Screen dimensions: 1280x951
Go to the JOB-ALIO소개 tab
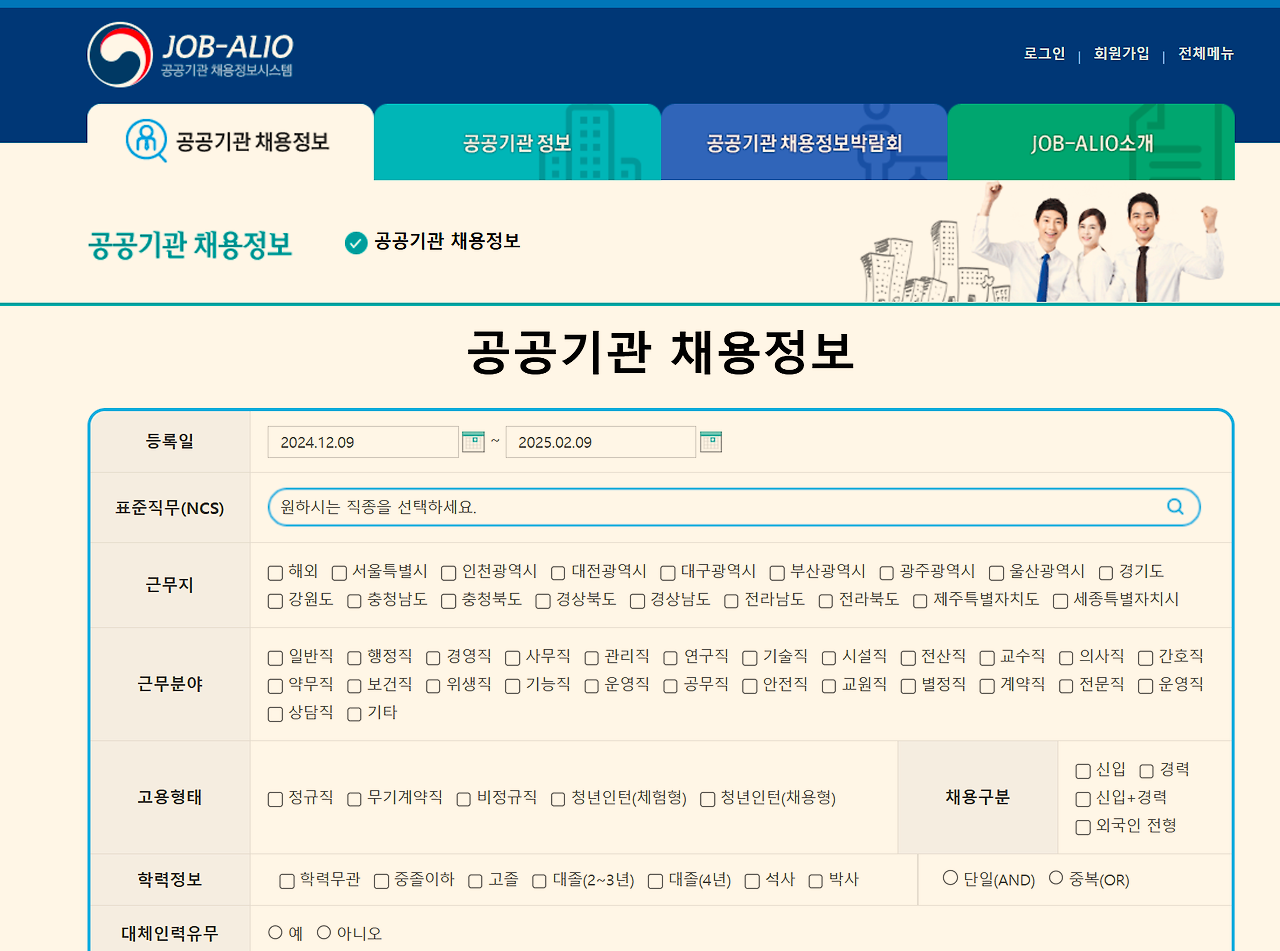[x=1091, y=142]
